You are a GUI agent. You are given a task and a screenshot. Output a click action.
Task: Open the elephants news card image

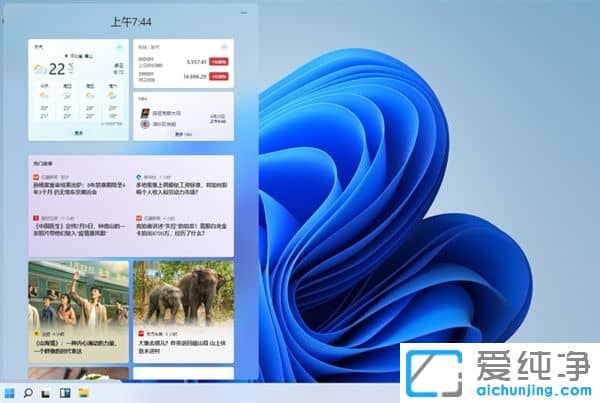[x=184, y=294]
